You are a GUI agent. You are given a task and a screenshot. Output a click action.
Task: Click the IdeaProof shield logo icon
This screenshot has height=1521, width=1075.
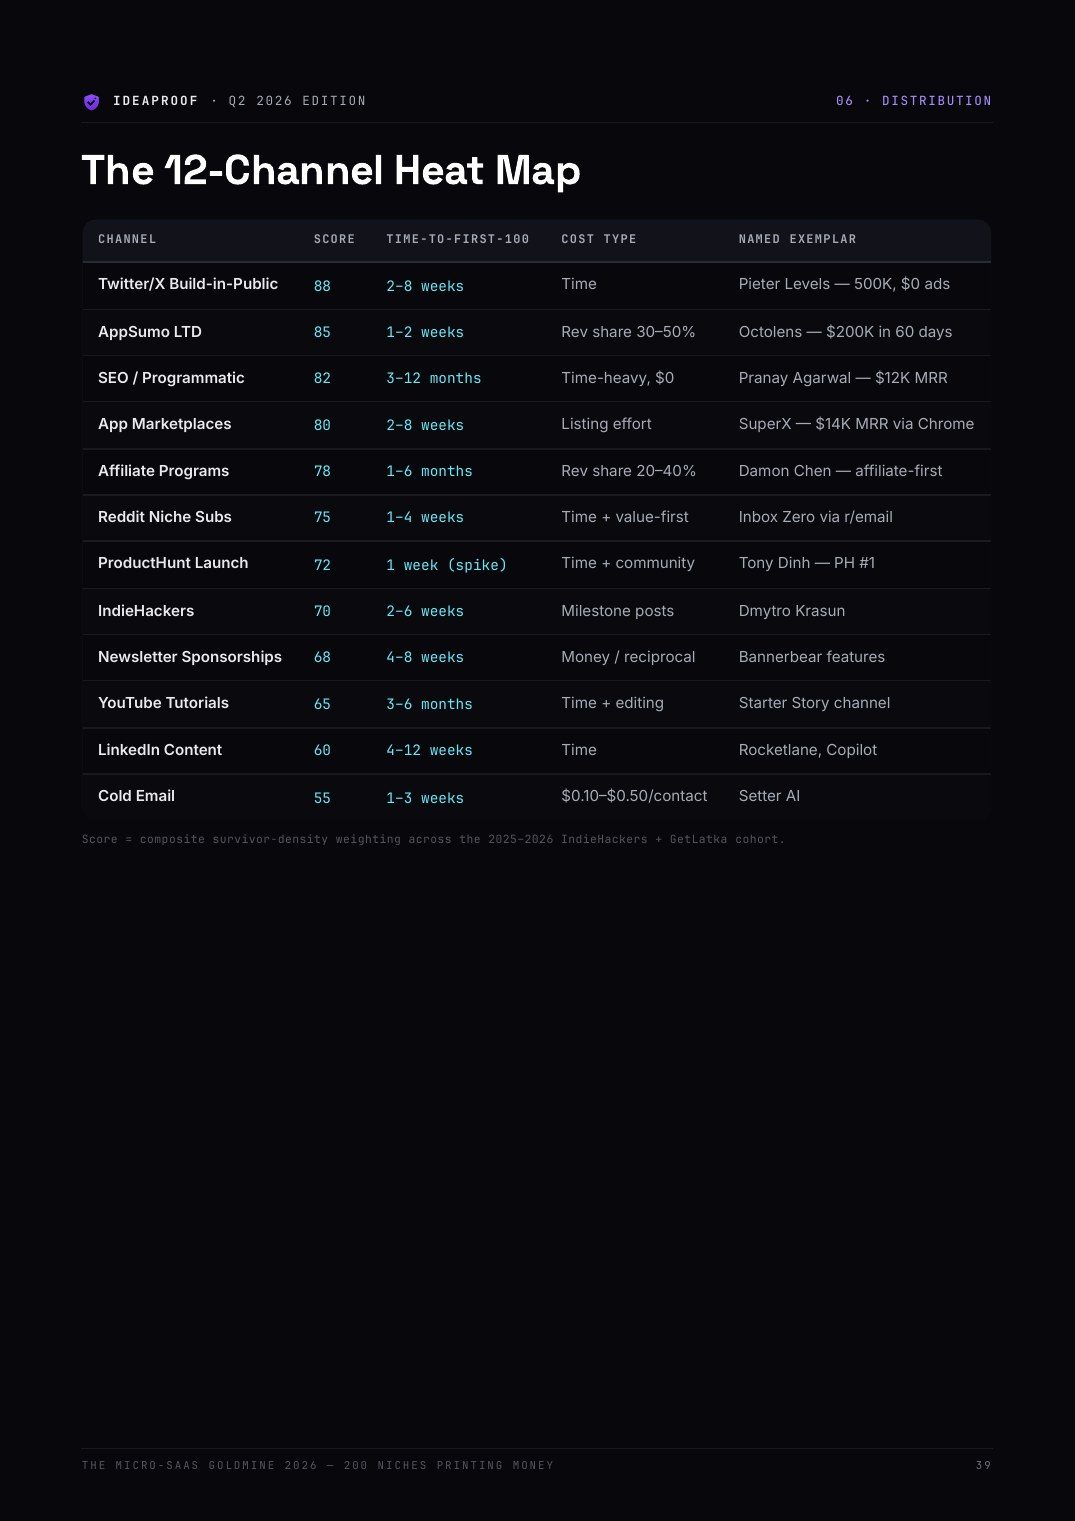[x=91, y=102]
